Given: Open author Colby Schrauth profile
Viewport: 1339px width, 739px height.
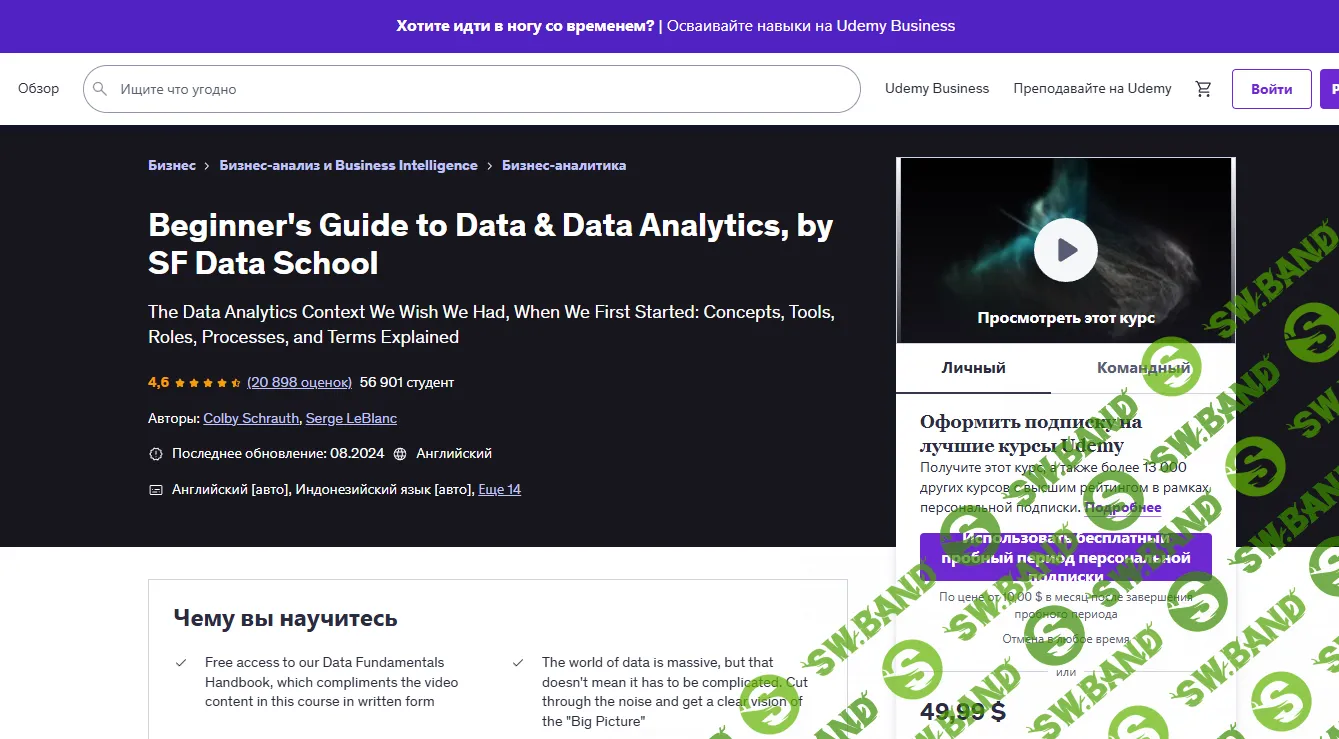Looking at the screenshot, I should click(251, 418).
